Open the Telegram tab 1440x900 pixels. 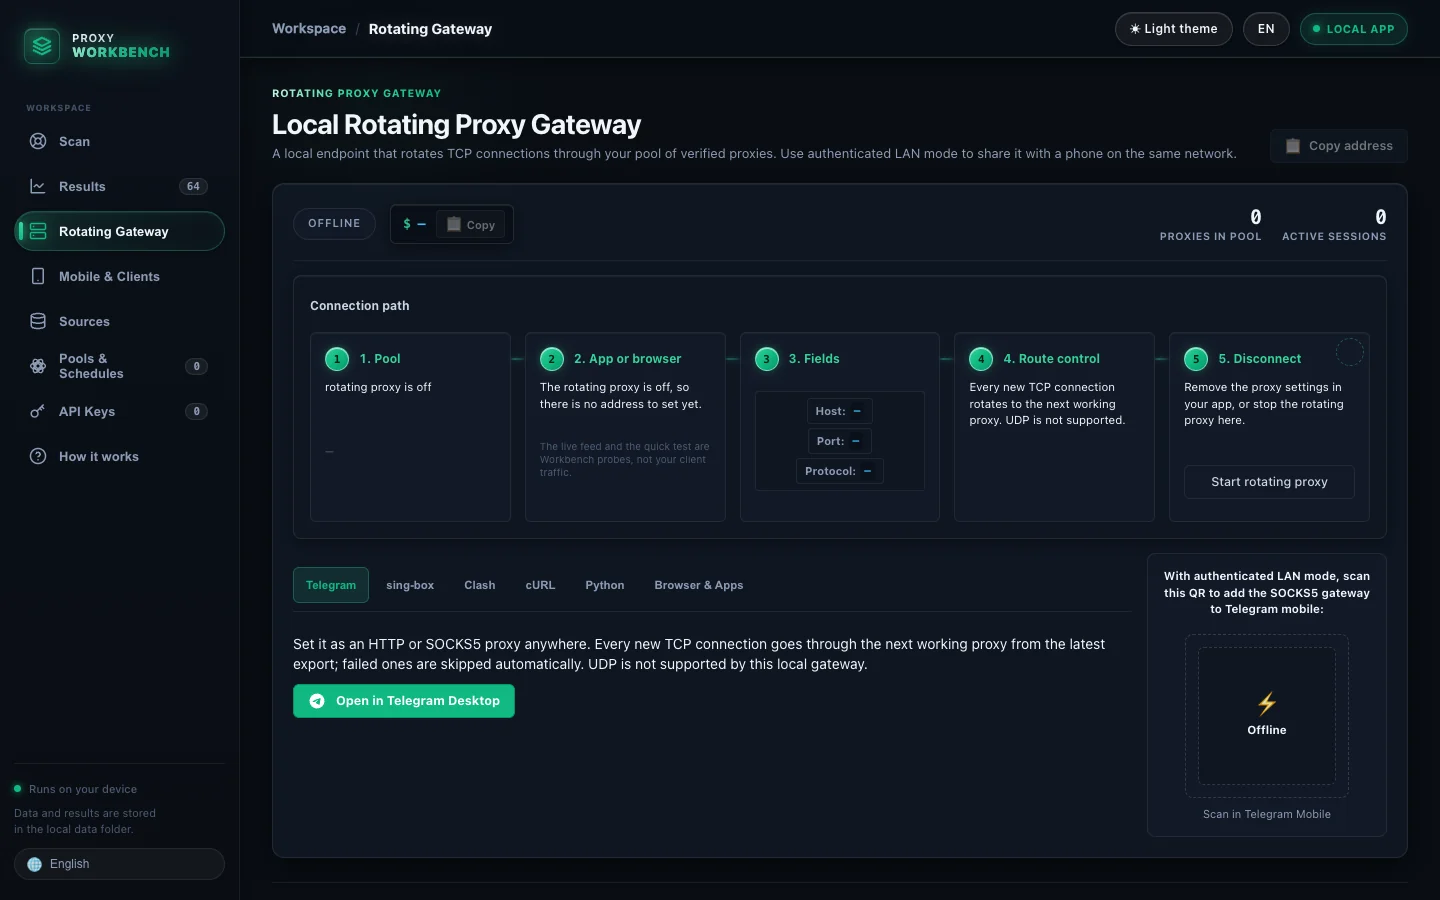tap(331, 585)
